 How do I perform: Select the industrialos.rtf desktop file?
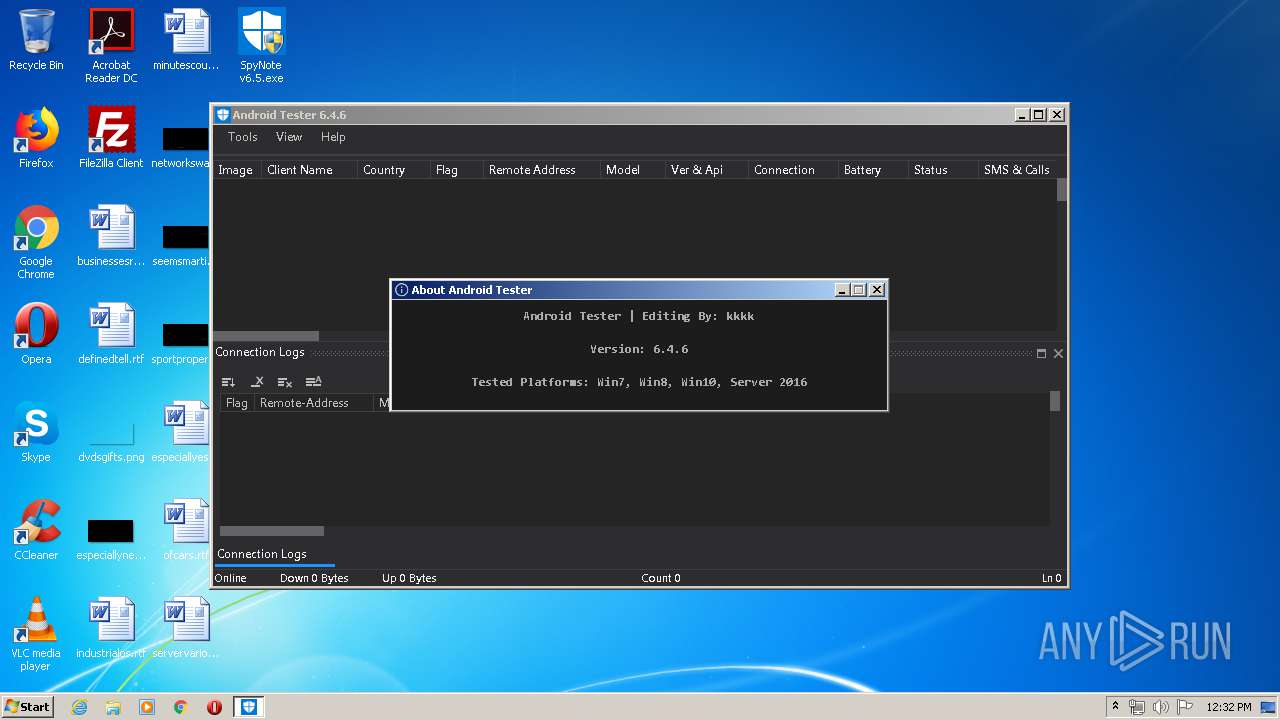click(x=111, y=628)
